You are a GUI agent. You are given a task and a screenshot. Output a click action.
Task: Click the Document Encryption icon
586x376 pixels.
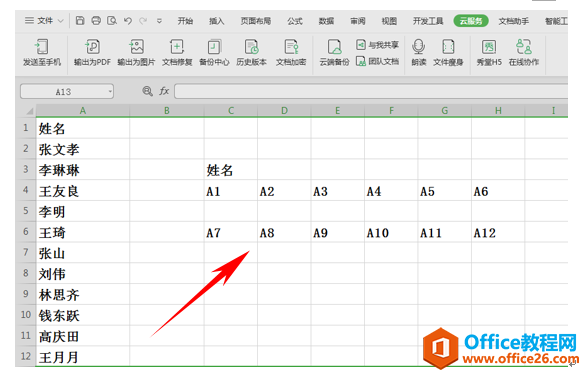291,47
